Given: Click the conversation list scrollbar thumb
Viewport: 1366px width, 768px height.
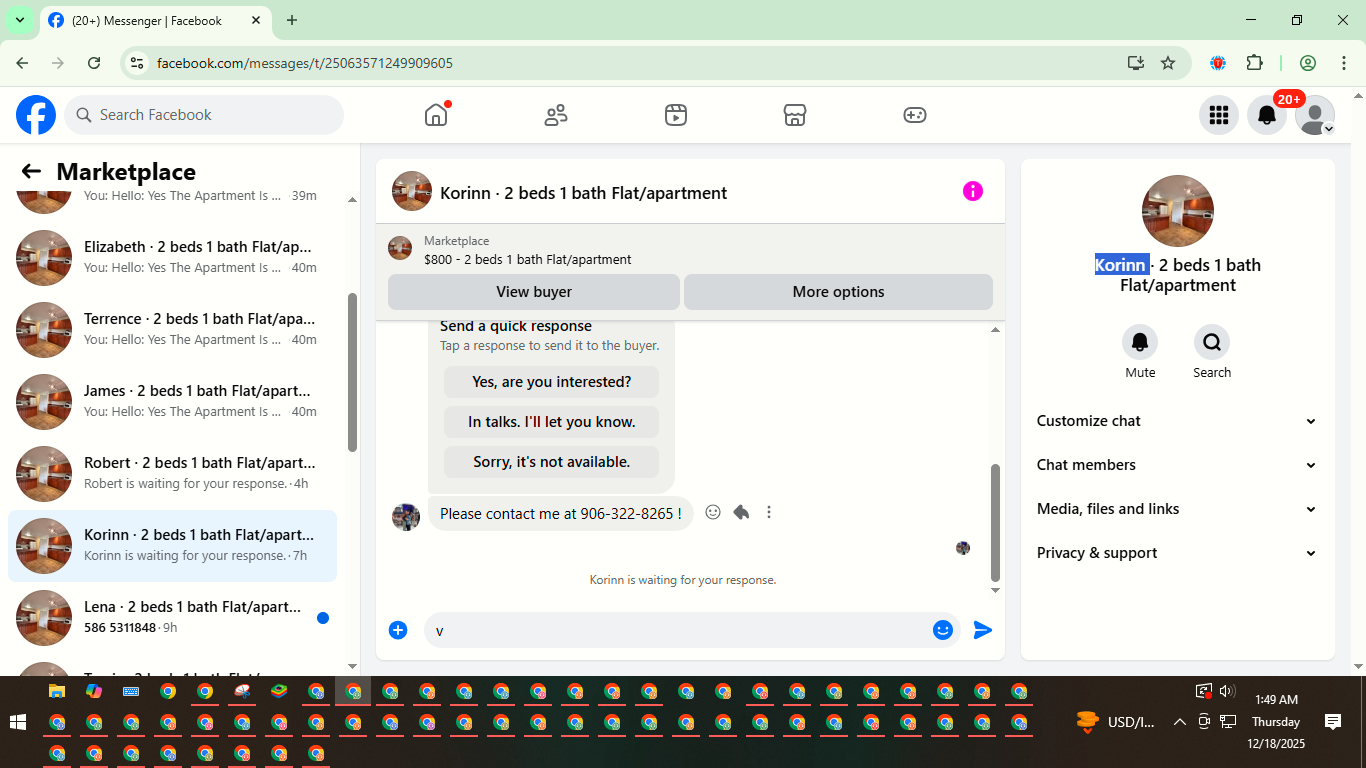Looking at the screenshot, I should pos(352,372).
